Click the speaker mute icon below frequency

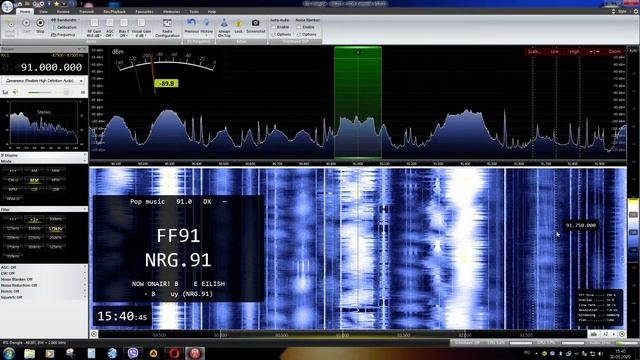16,93
